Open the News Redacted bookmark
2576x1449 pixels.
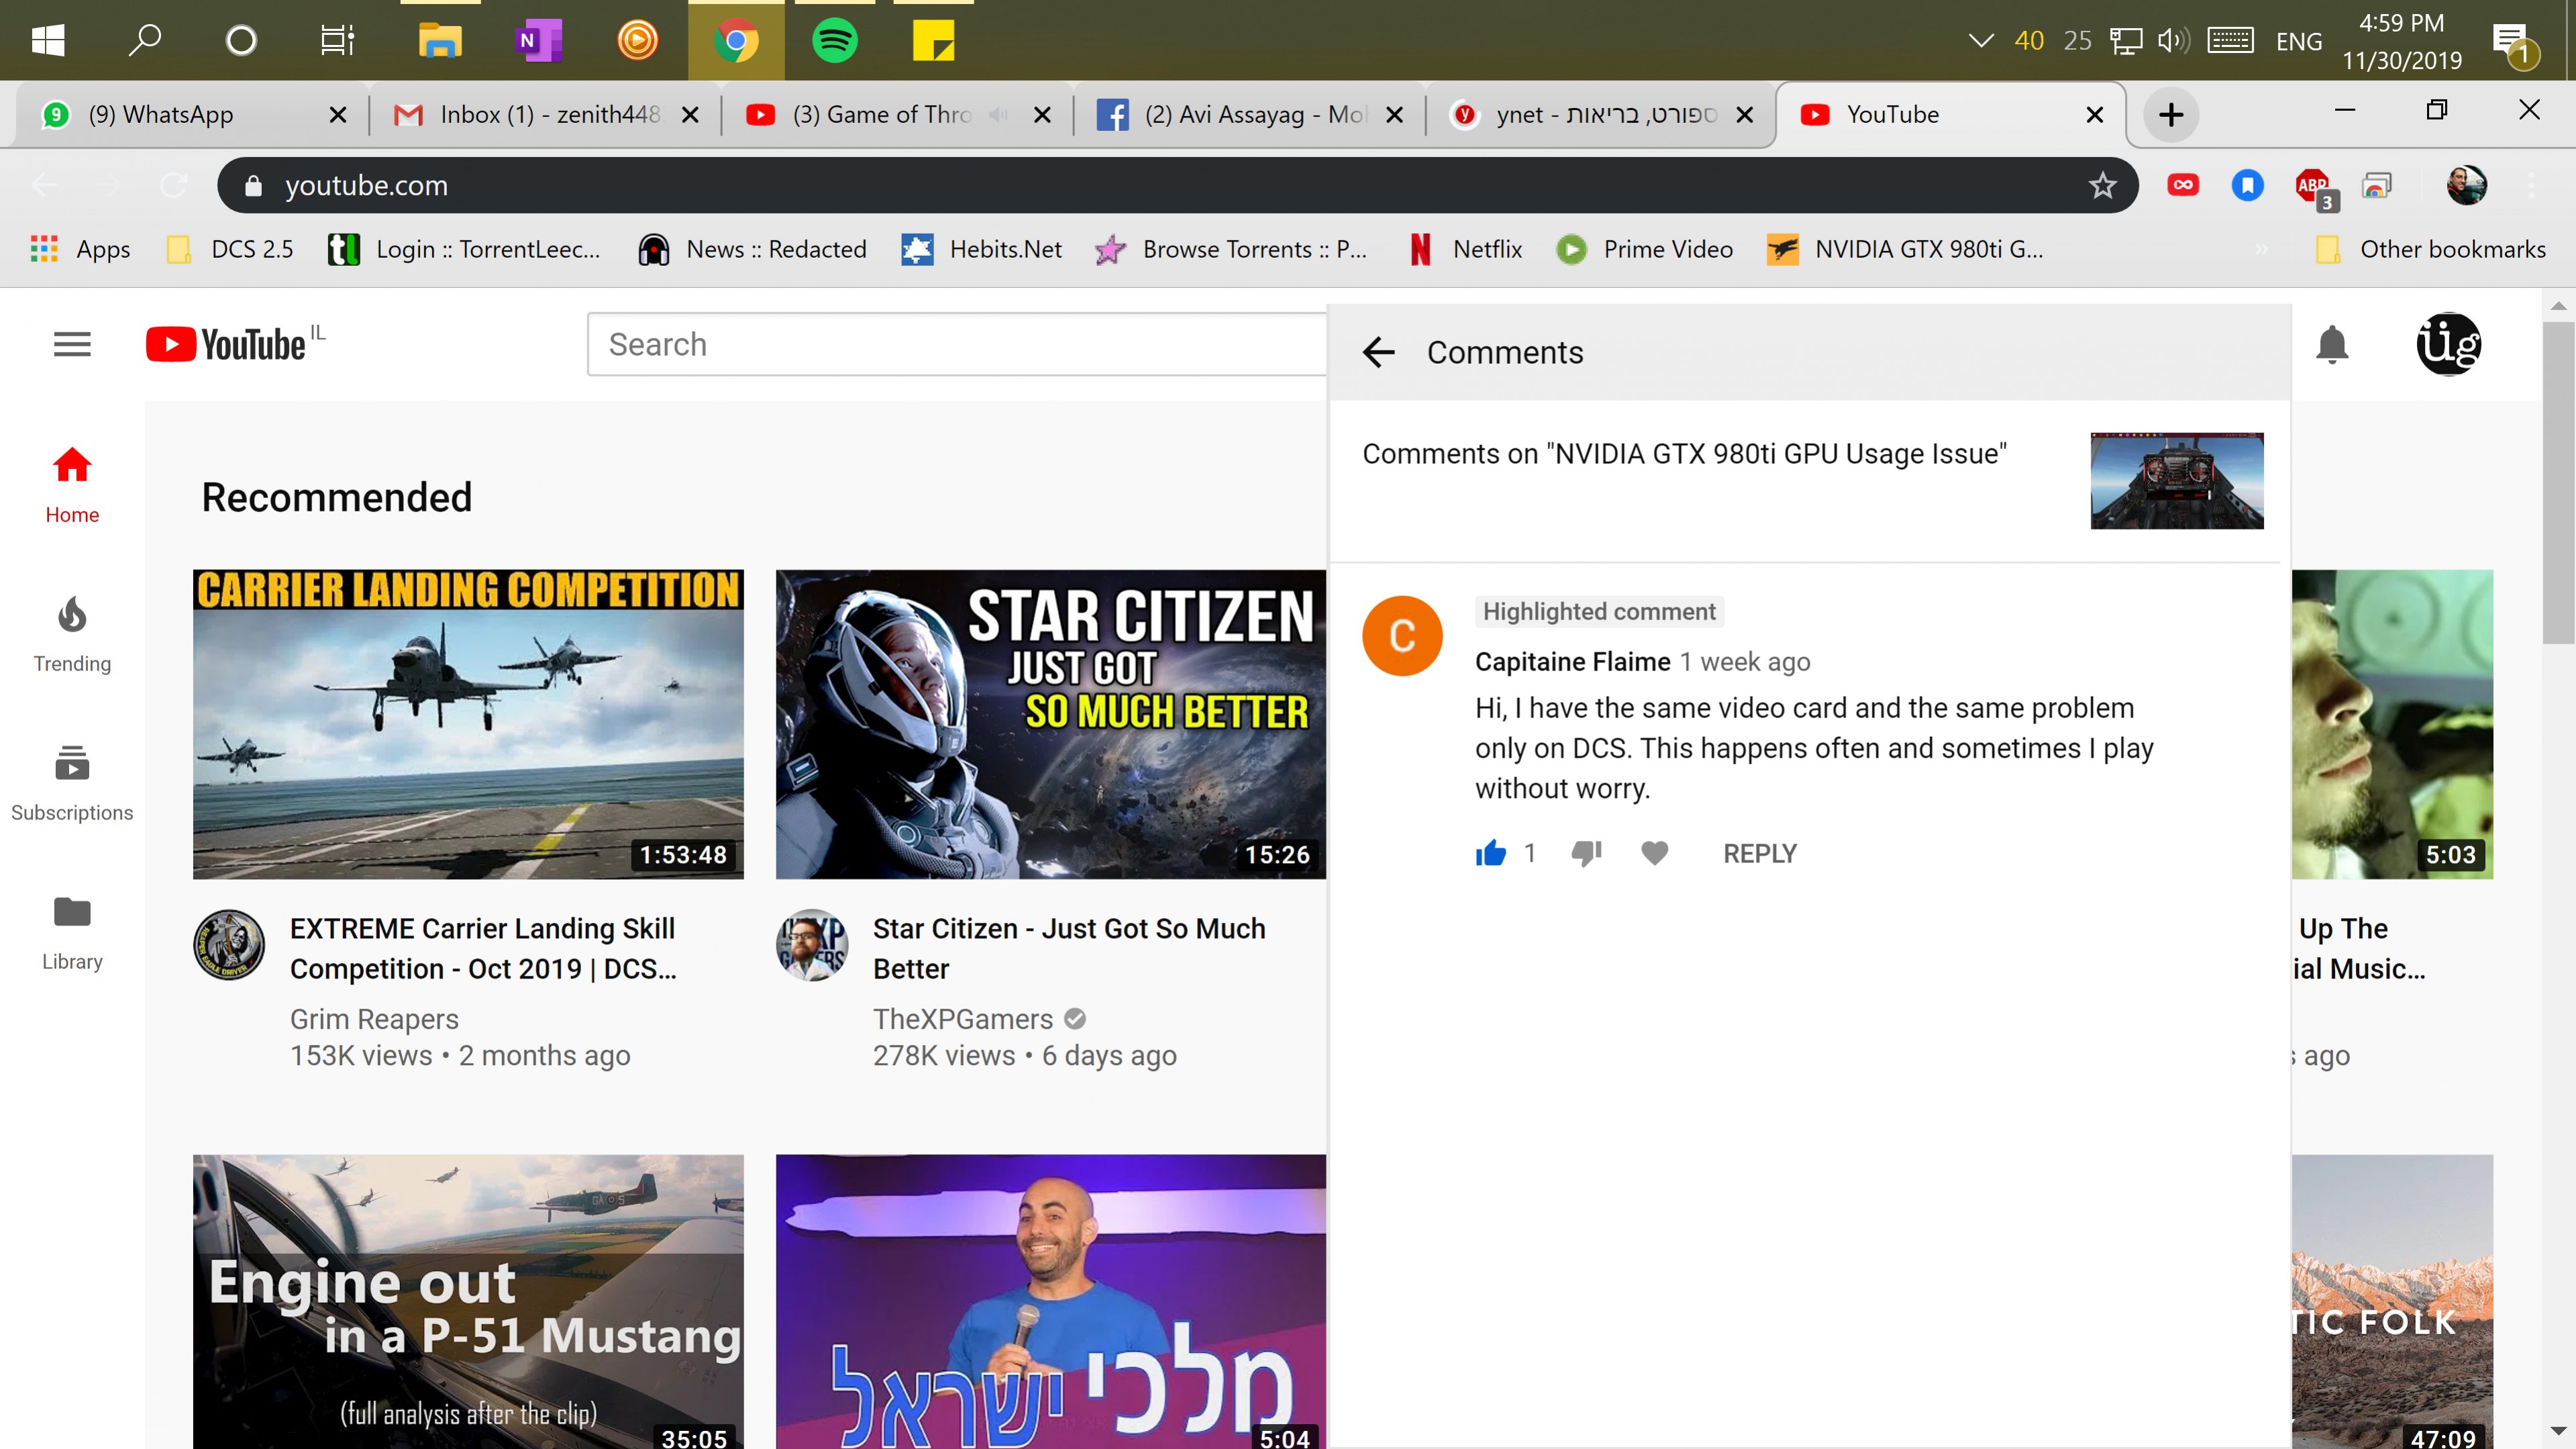click(752, 249)
